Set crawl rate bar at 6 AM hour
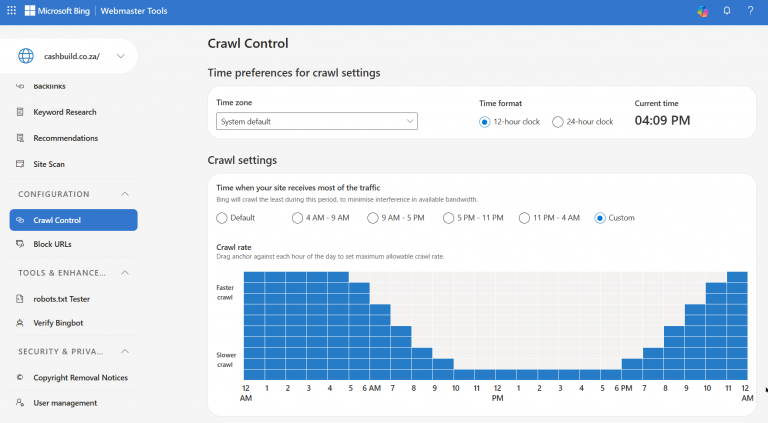Image resolution: width=768 pixels, height=423 pixels. click(x=380, y=342)
